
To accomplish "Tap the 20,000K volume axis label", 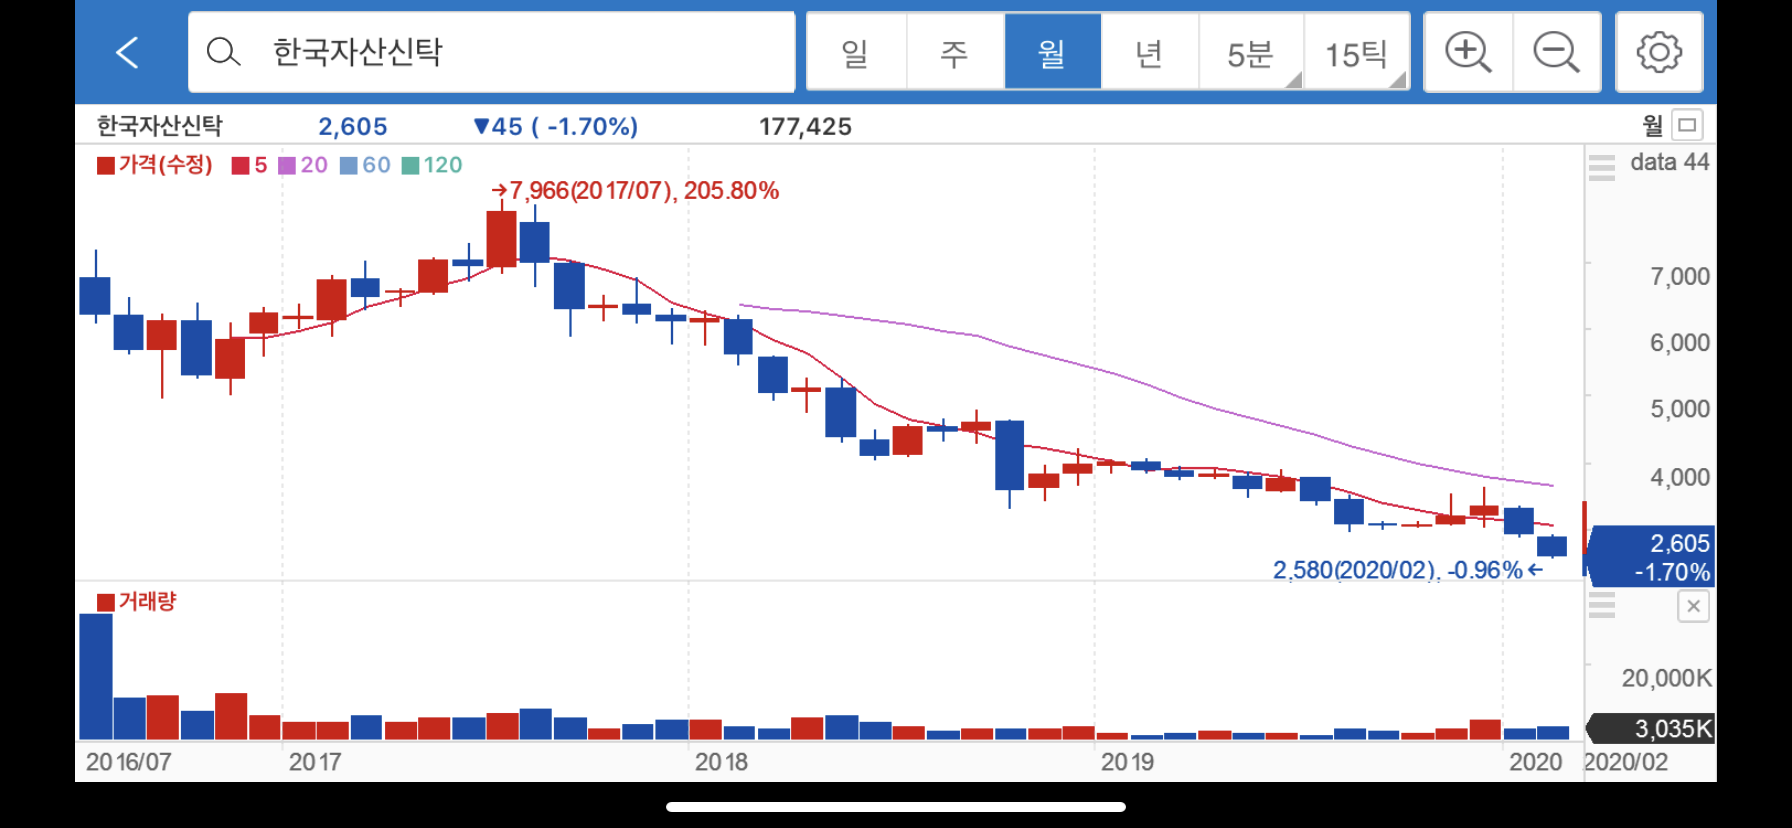I will tap(1666, 678).
